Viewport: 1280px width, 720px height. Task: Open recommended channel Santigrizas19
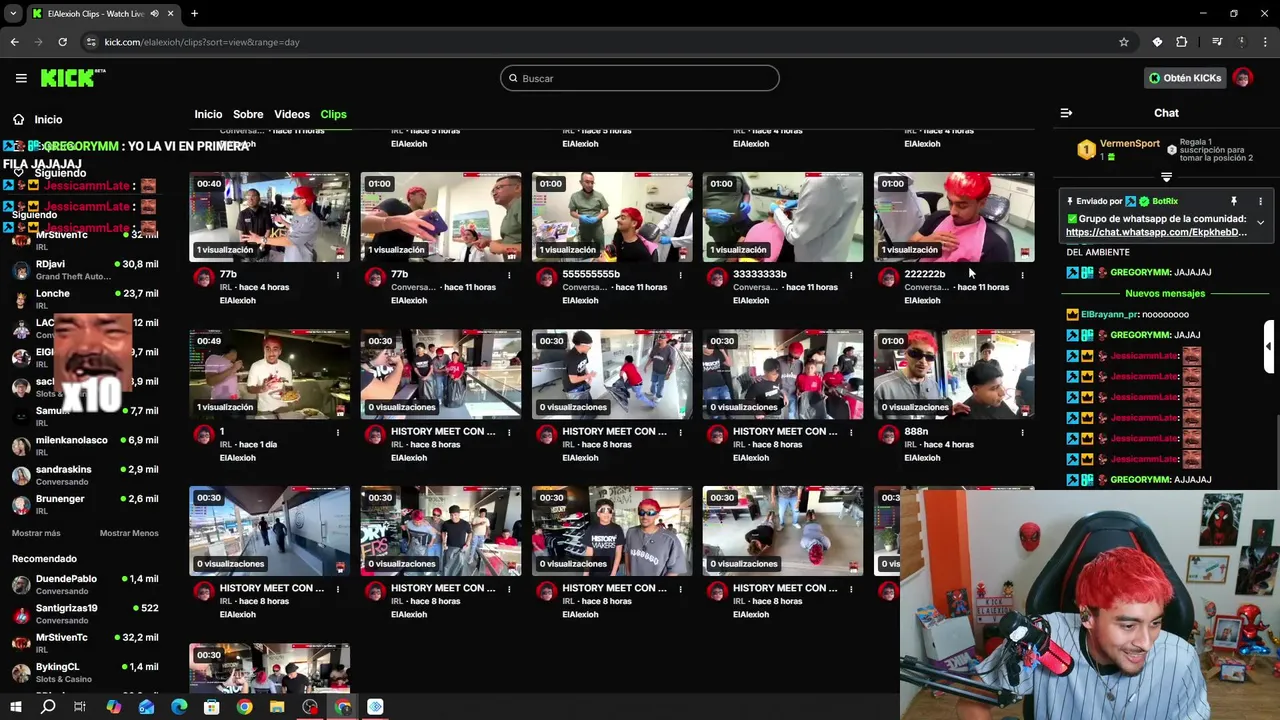(85, 613)
